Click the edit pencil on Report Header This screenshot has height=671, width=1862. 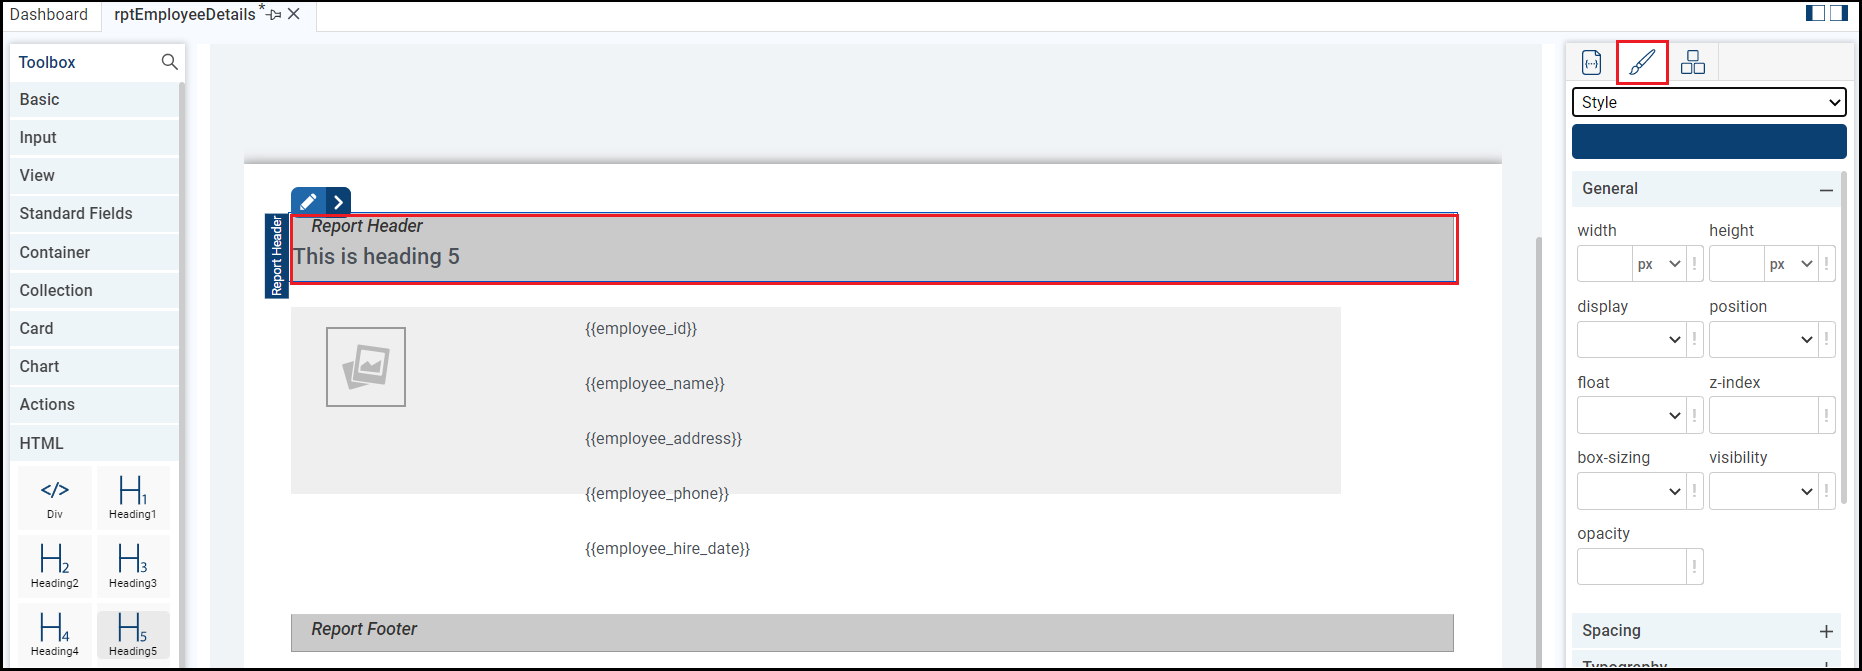click(308, 201)
